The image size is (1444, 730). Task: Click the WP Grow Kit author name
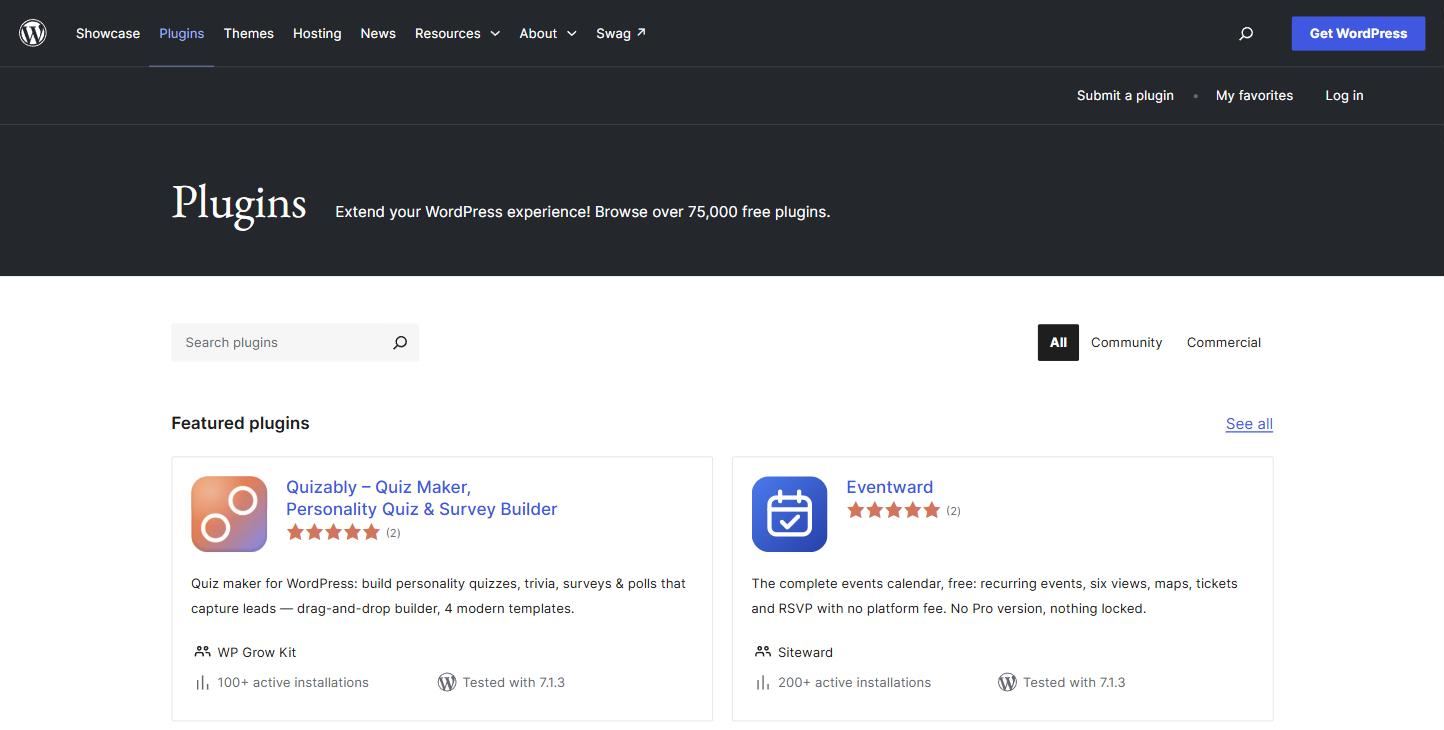point(257,652)
